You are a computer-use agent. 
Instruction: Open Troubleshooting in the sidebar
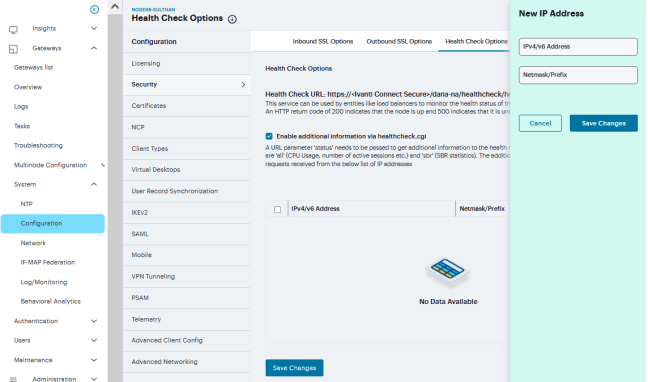[x=38, y=146]
